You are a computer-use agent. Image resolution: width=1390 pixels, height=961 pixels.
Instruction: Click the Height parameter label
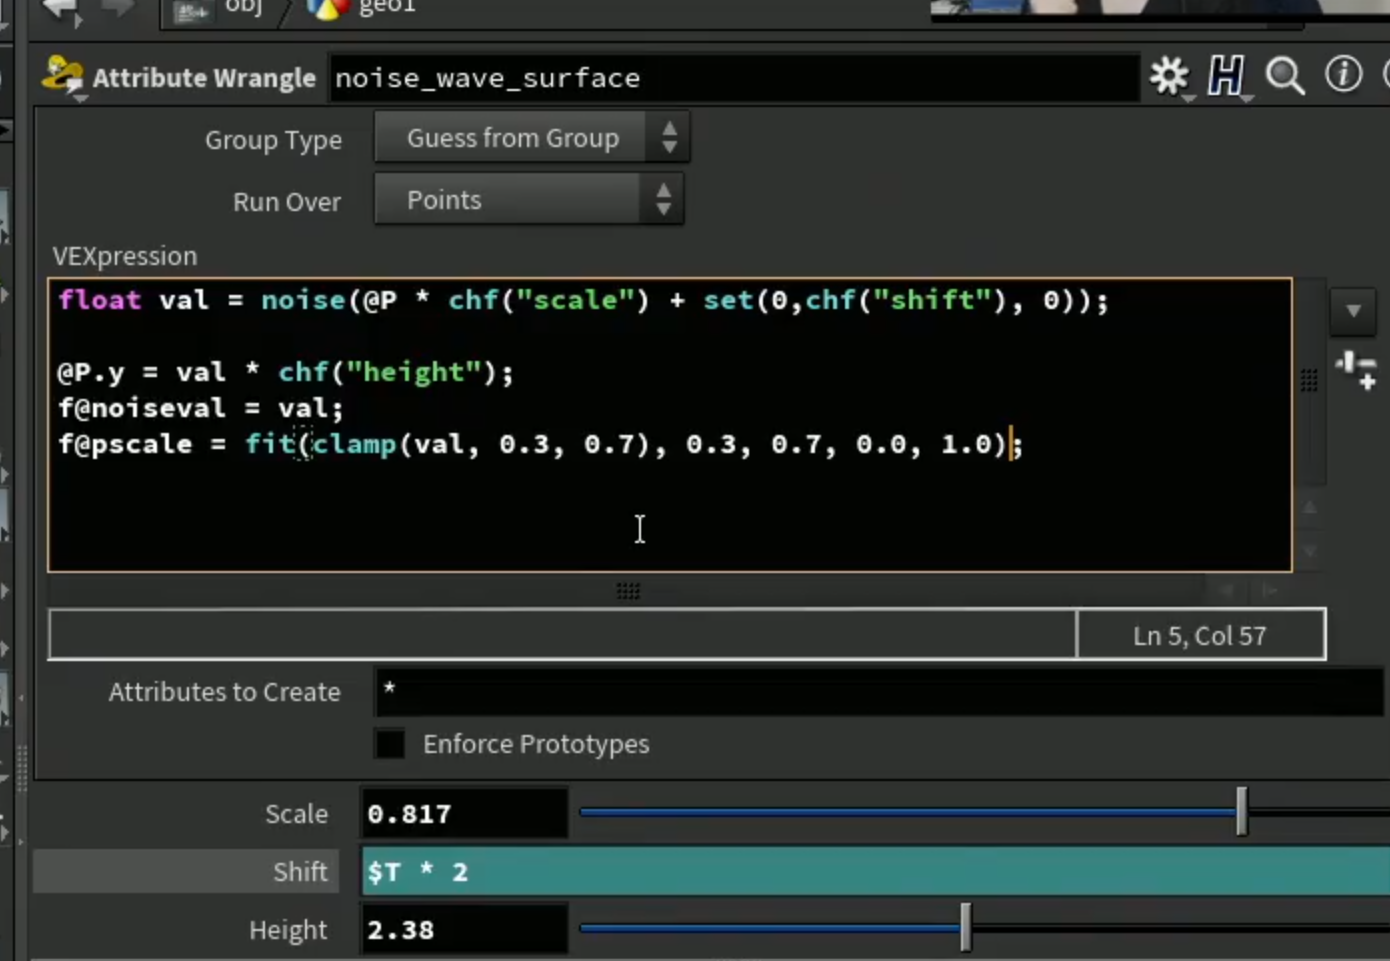288,931
